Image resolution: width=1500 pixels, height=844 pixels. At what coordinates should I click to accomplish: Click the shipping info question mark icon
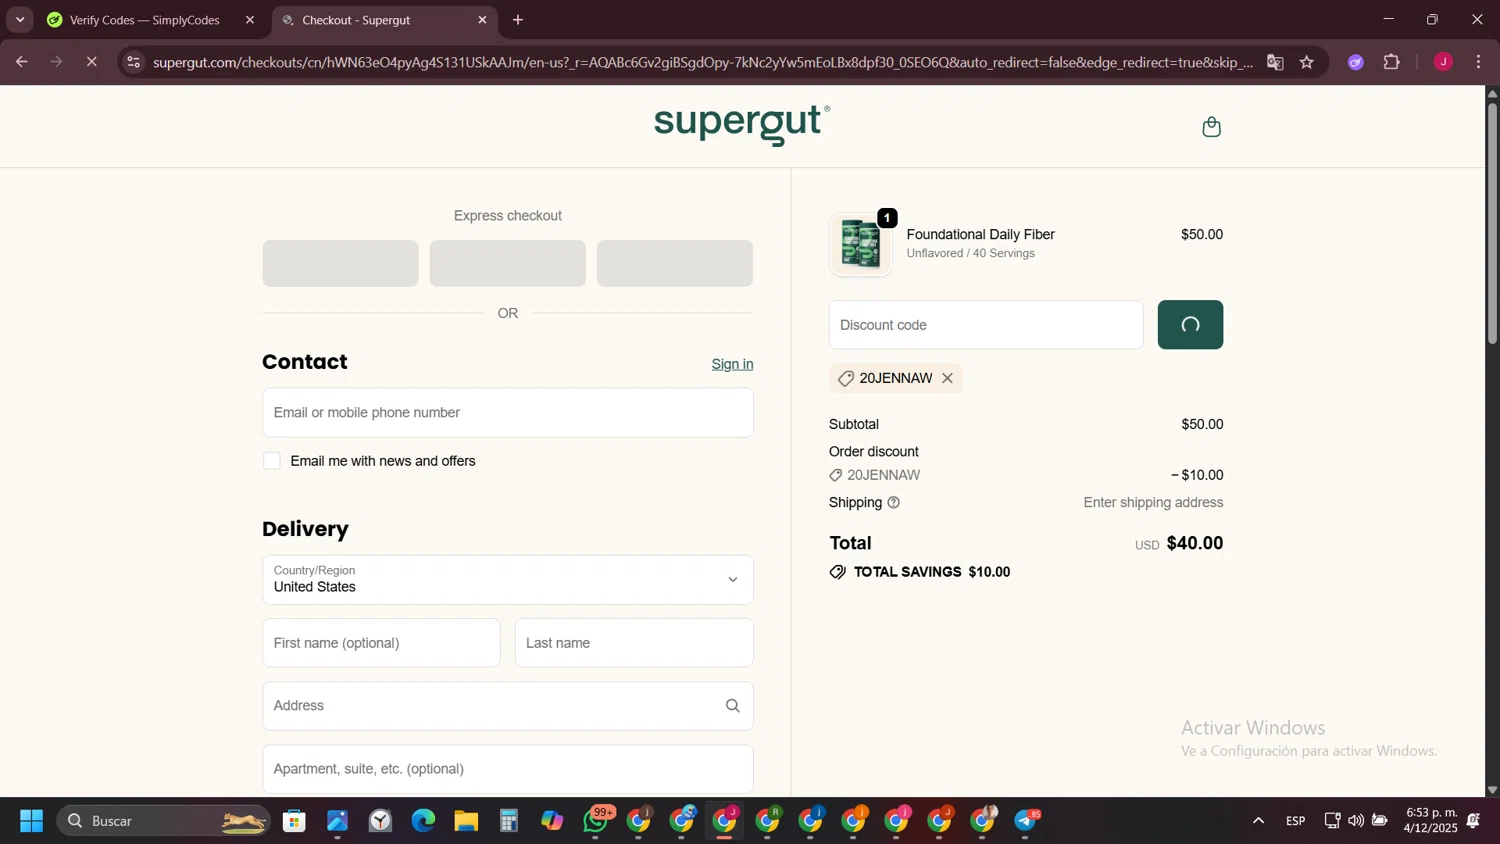point(894,503)
